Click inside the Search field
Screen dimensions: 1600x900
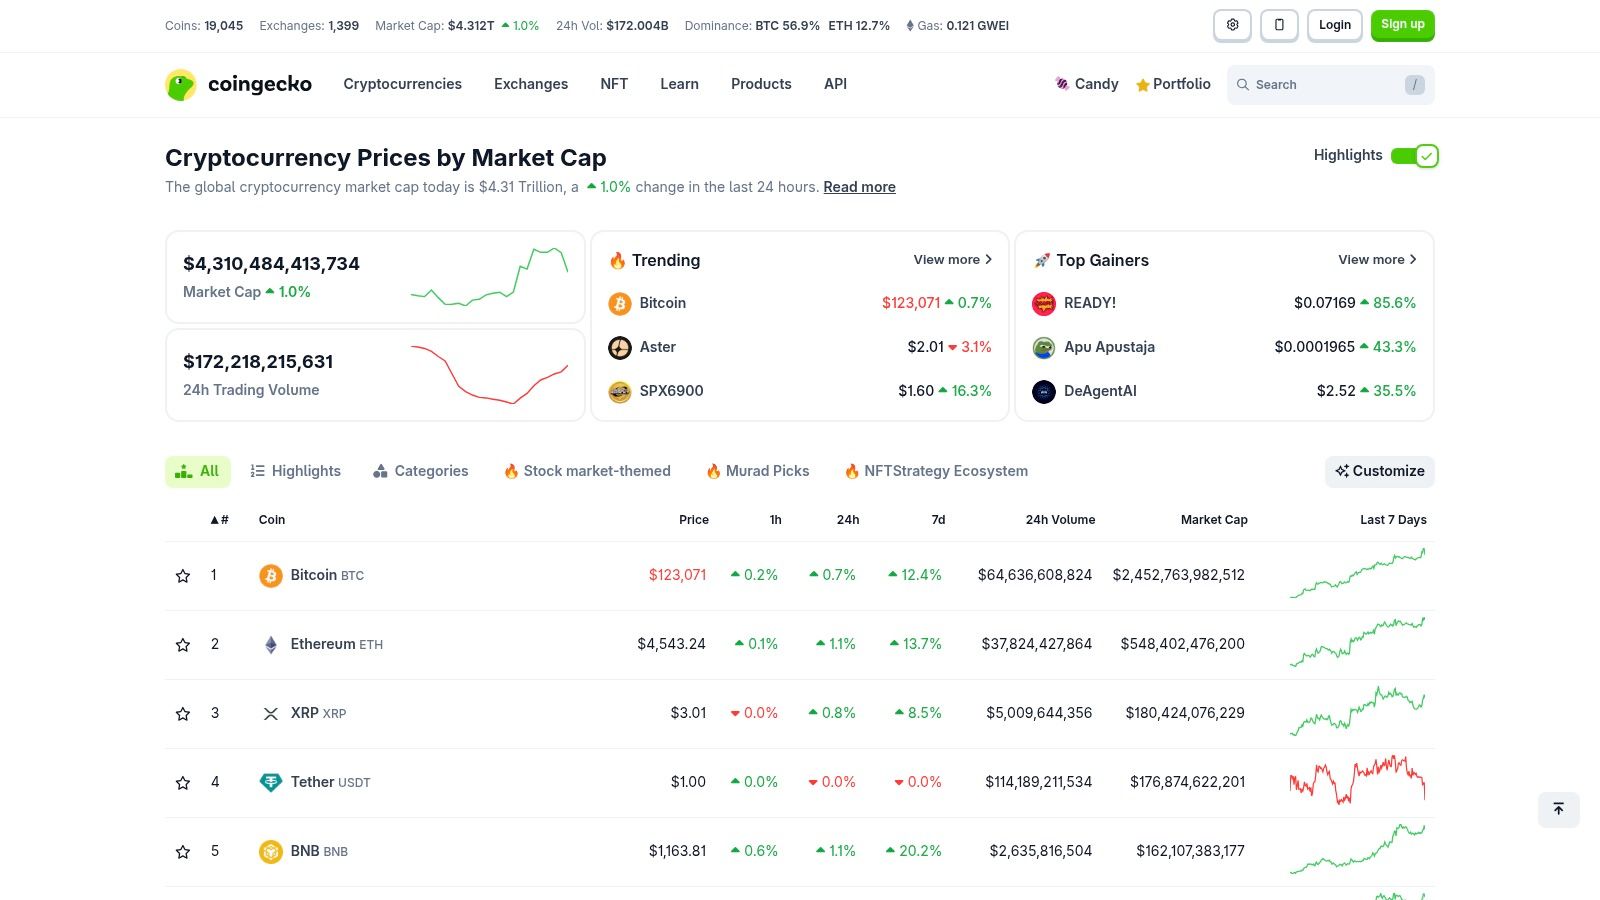1320,85
